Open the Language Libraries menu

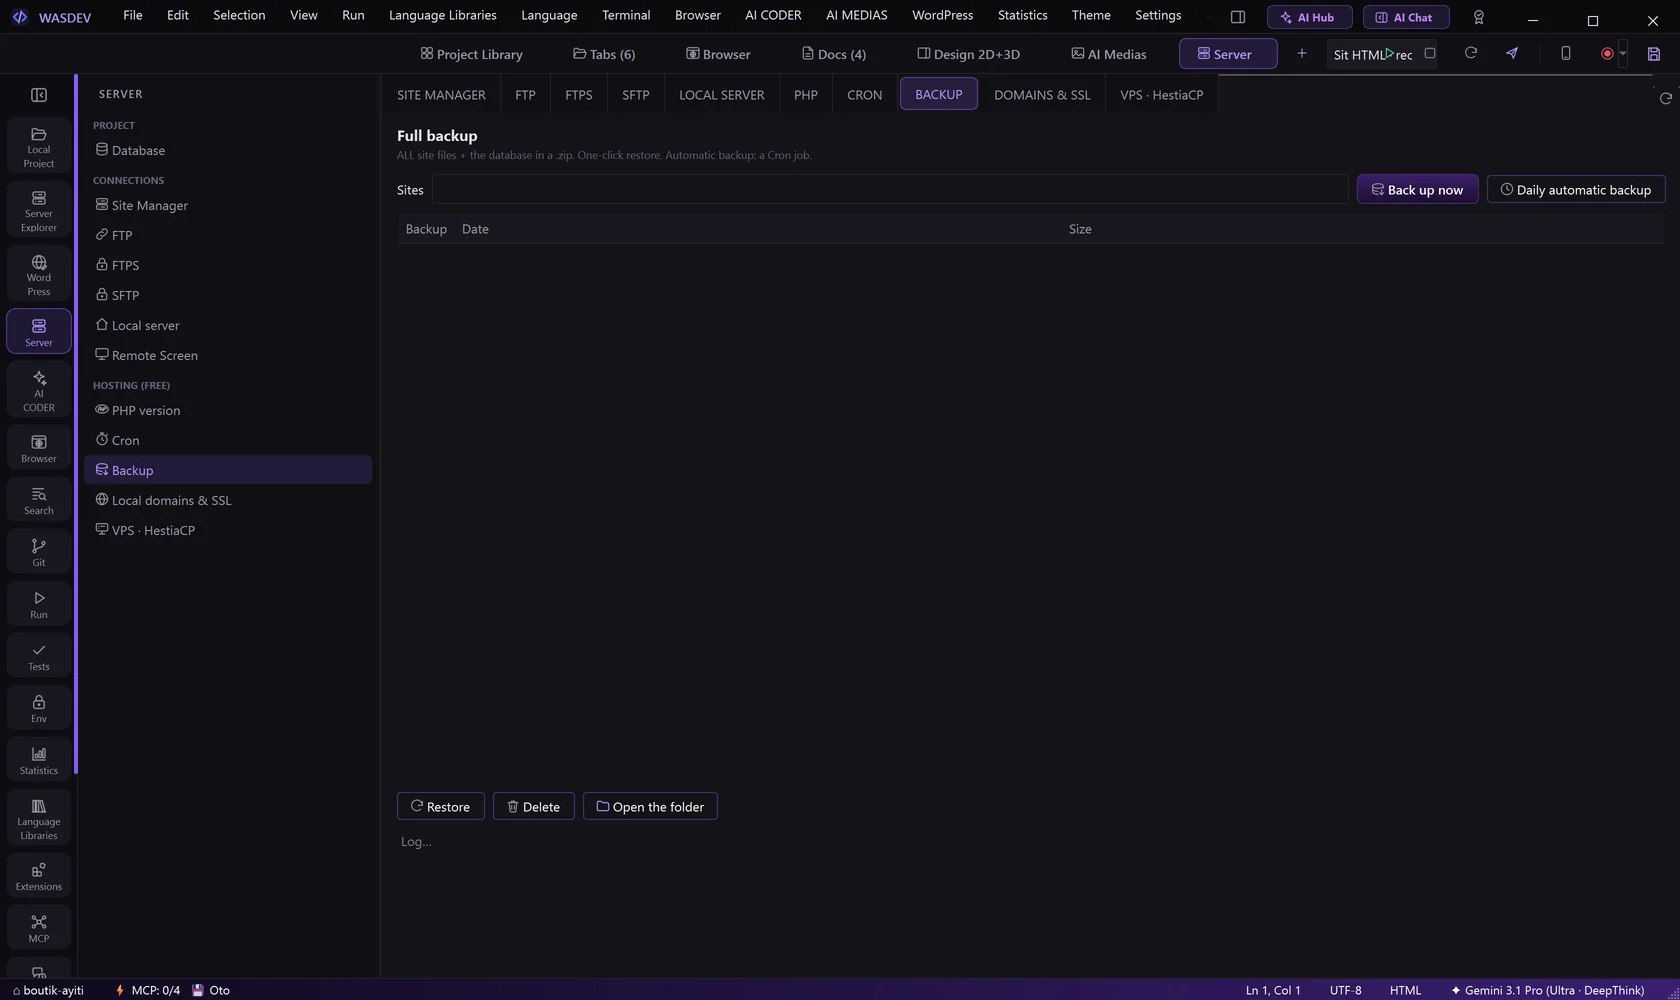[442, 15]
